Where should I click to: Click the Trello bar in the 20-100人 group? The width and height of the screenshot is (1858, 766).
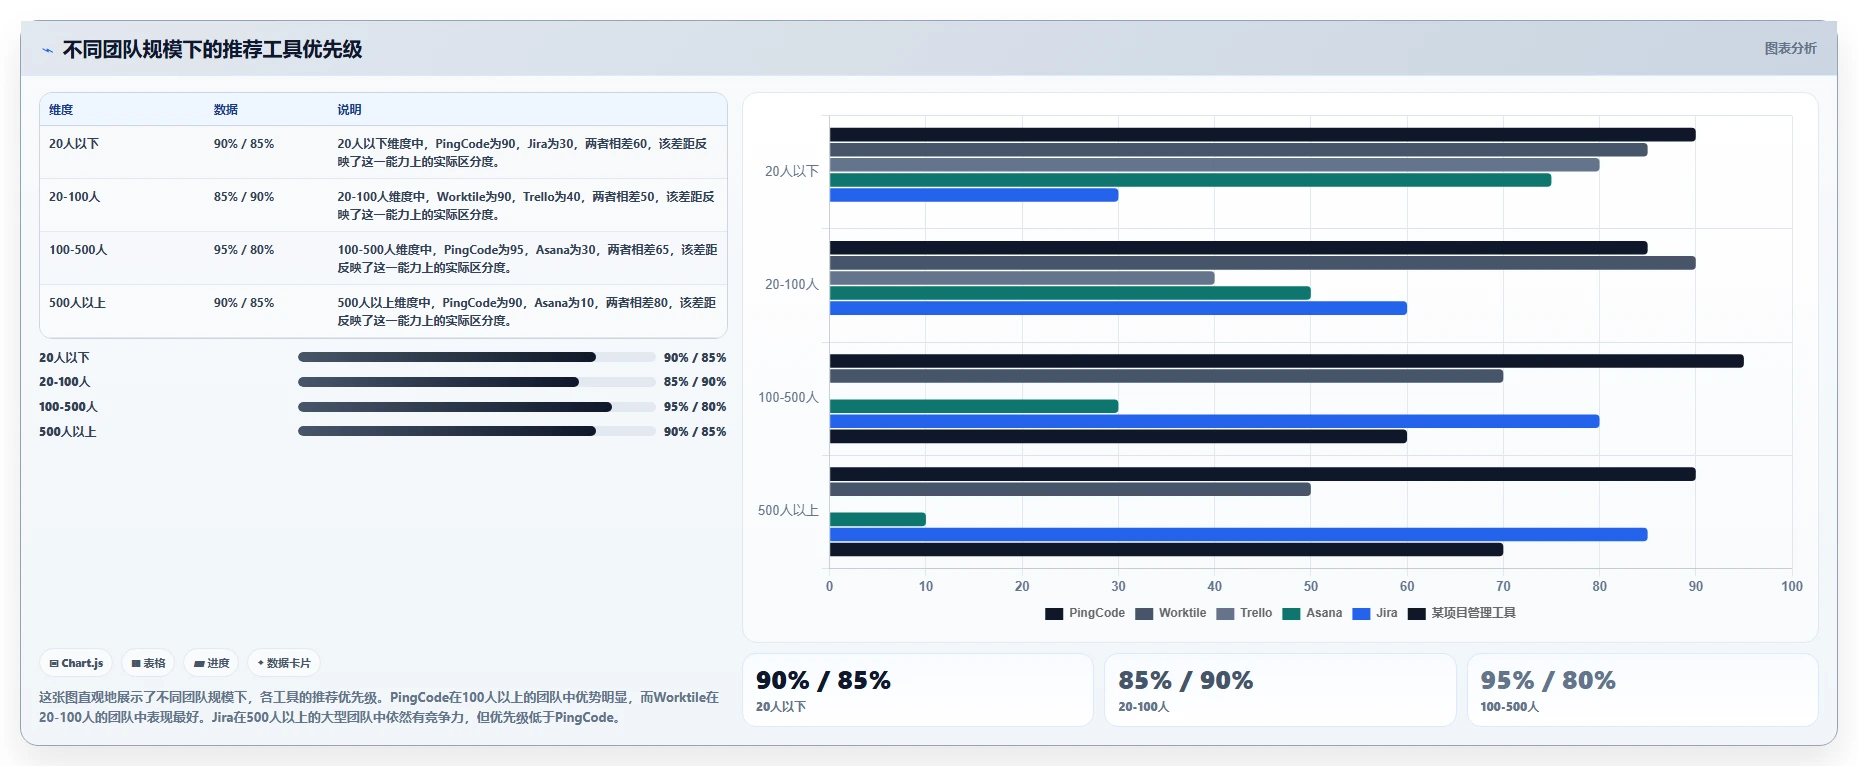tap(1022, 278)
